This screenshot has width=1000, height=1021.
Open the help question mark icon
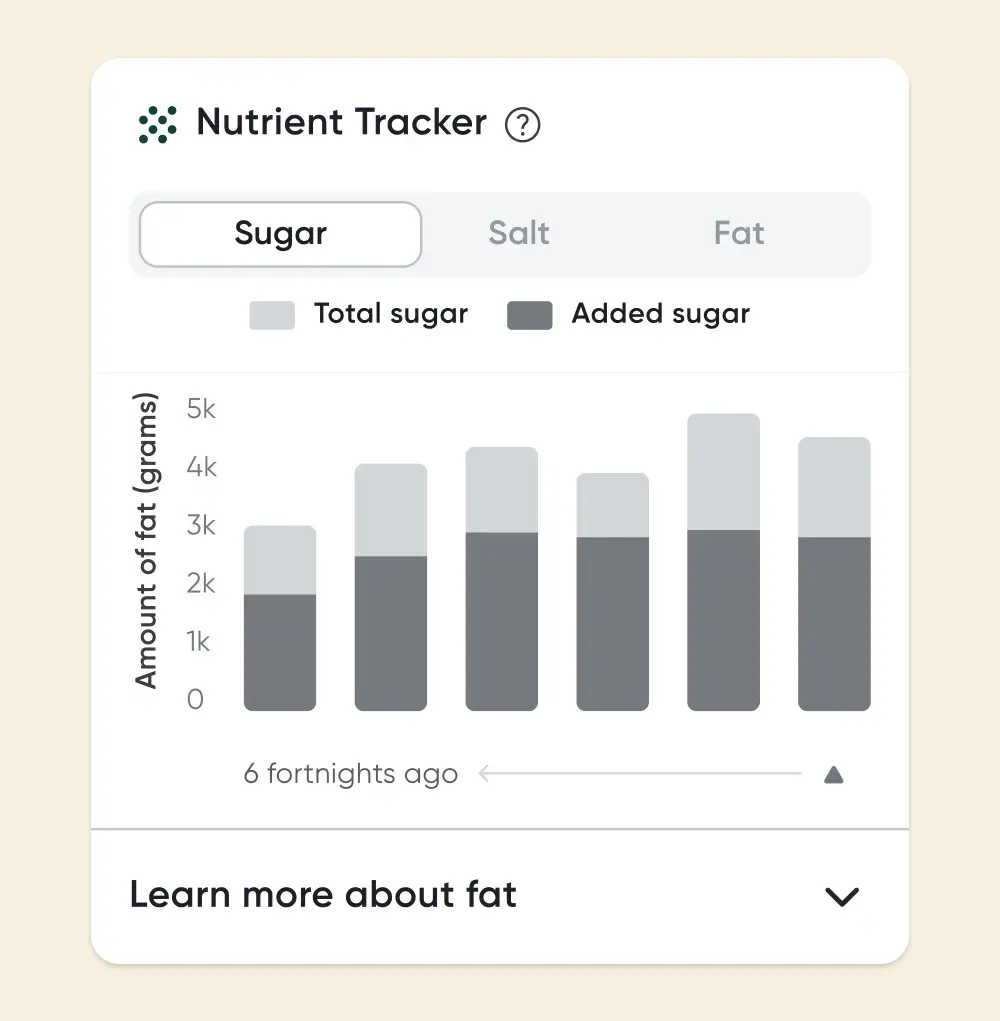point(522,125)
